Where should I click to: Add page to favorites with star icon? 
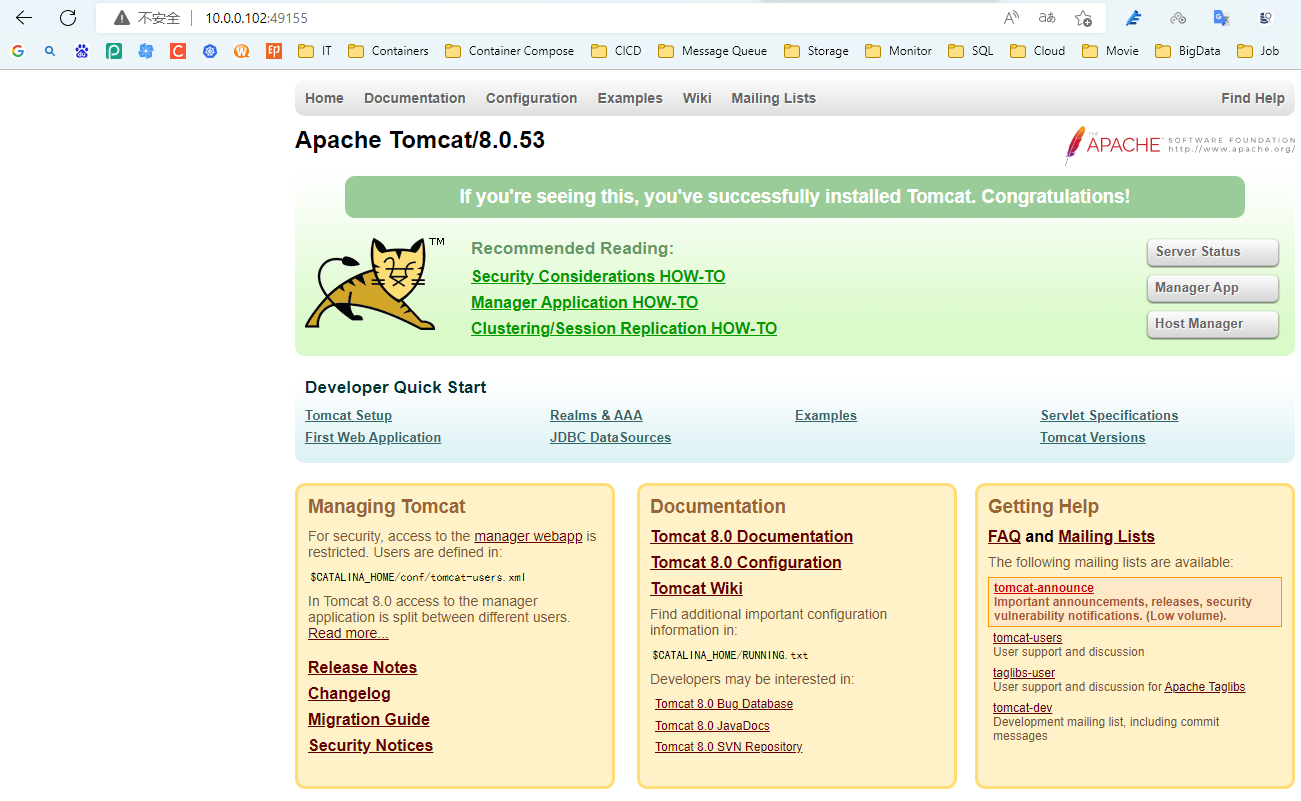(1083, 18)
